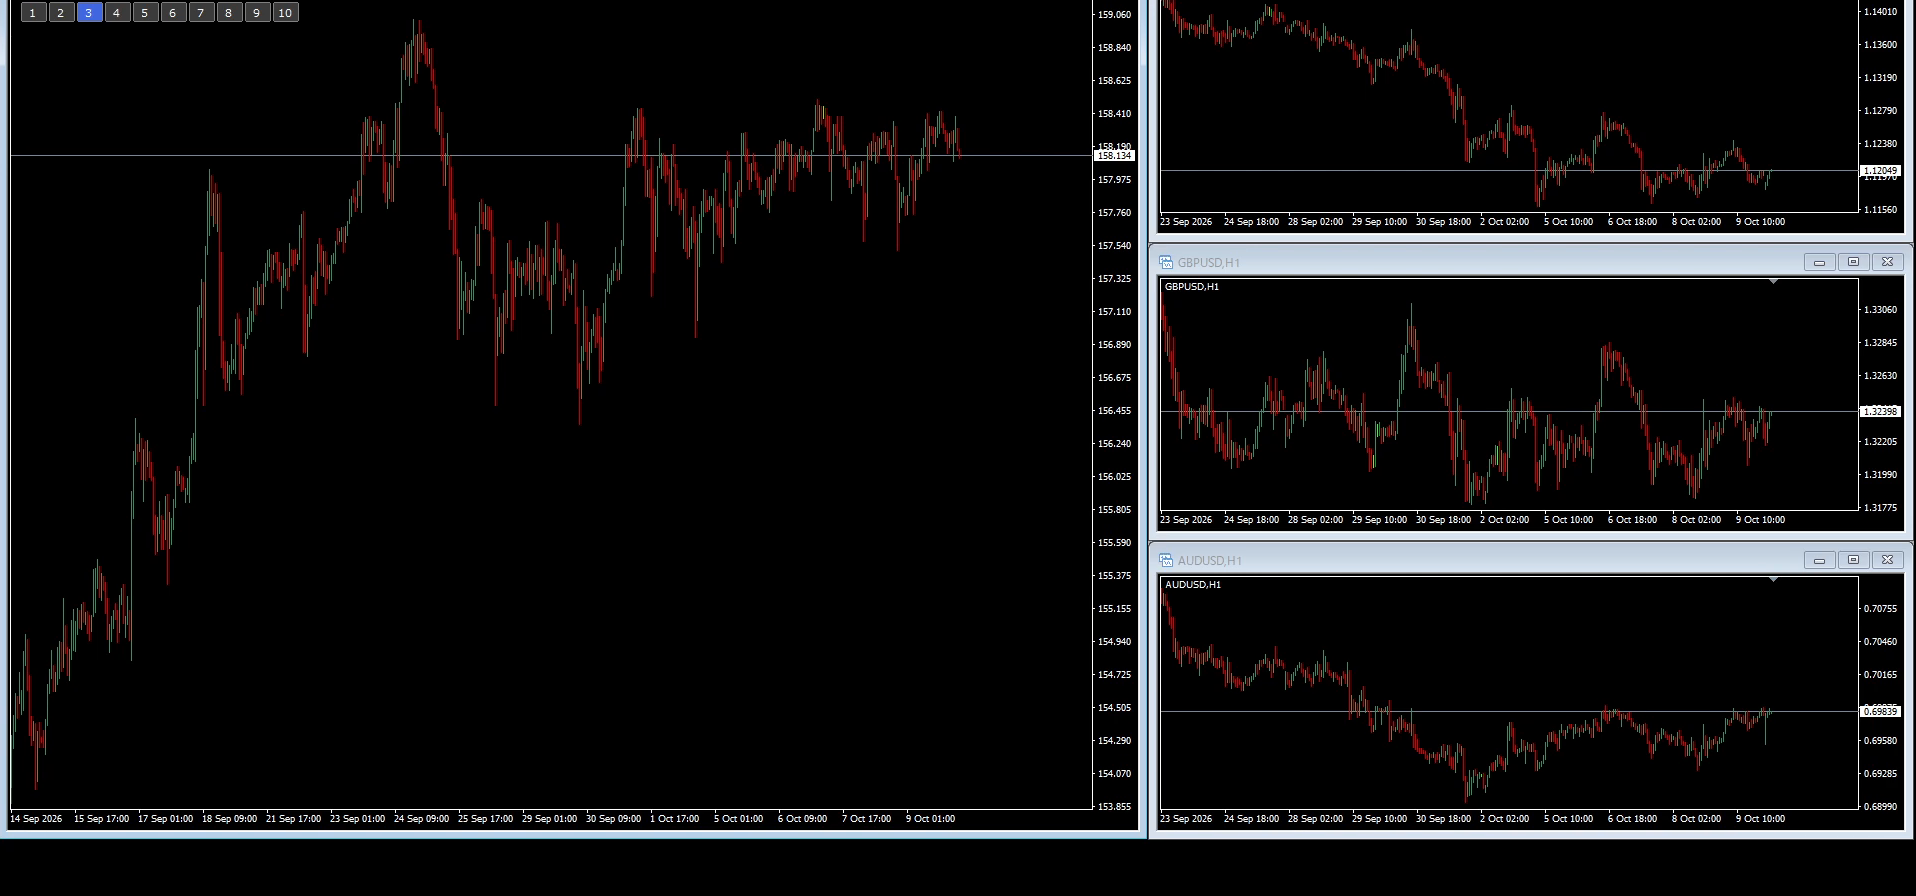Viewport: 1916px width, 896px height.
Task: Click the GBPUSD,H1 window title text
Action: coord(1208,263)
